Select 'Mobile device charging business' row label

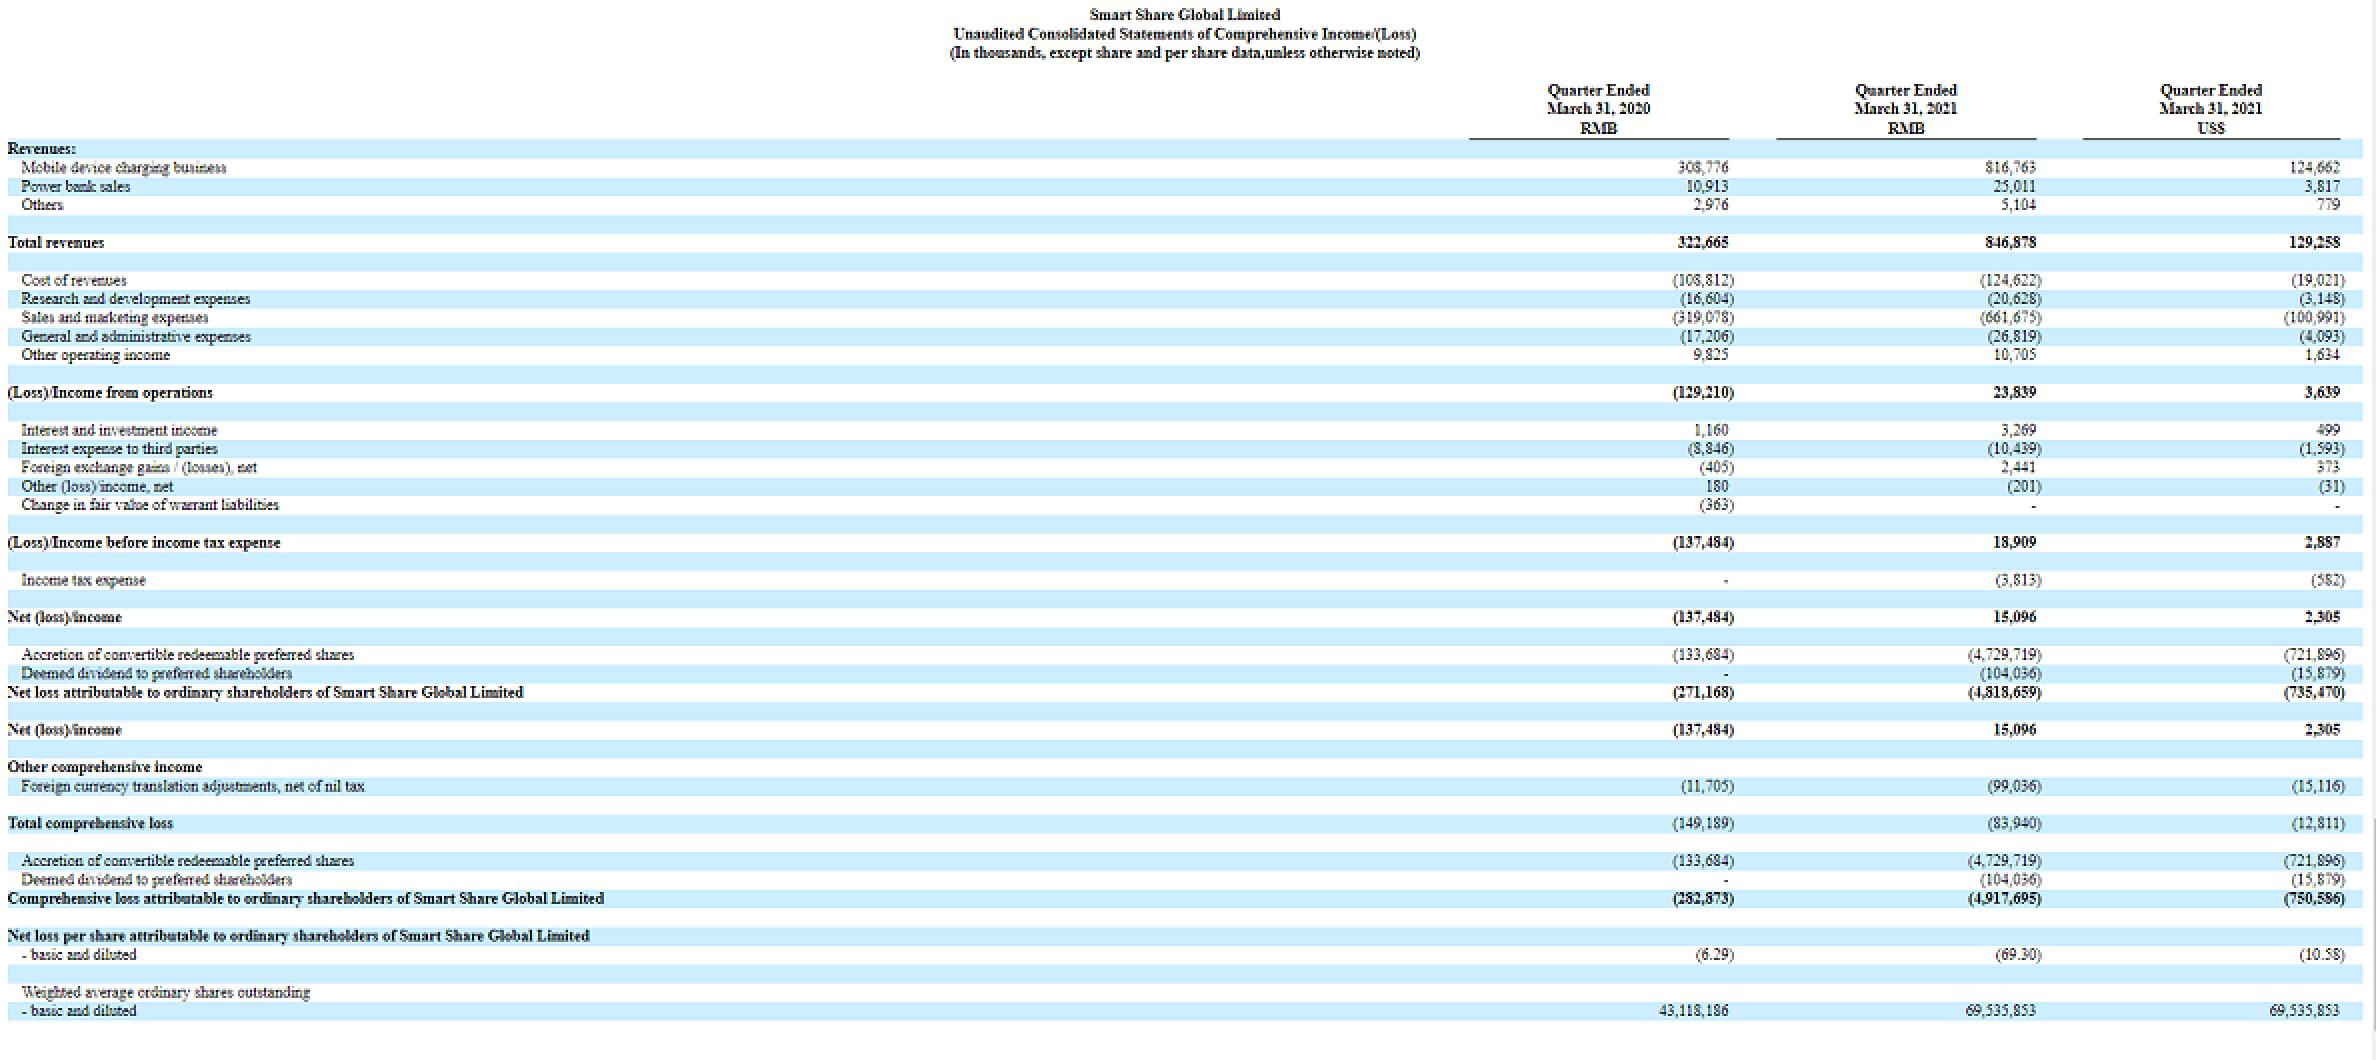(124, 167)
